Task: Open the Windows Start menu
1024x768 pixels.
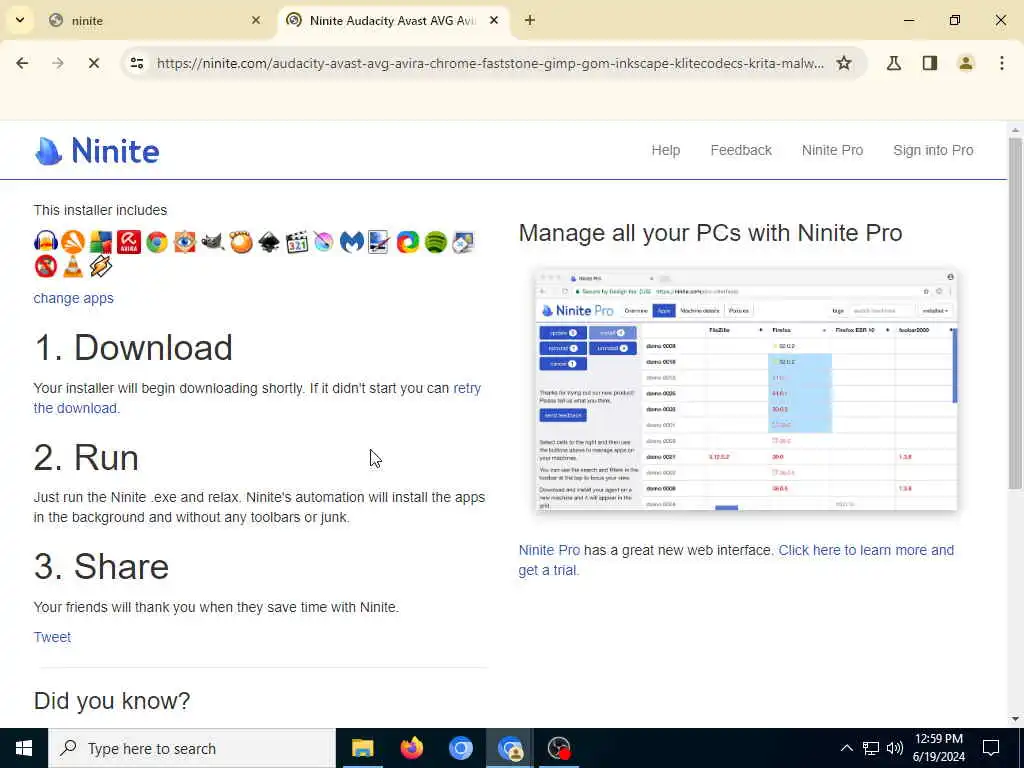Action: click(x=24, y=748)
